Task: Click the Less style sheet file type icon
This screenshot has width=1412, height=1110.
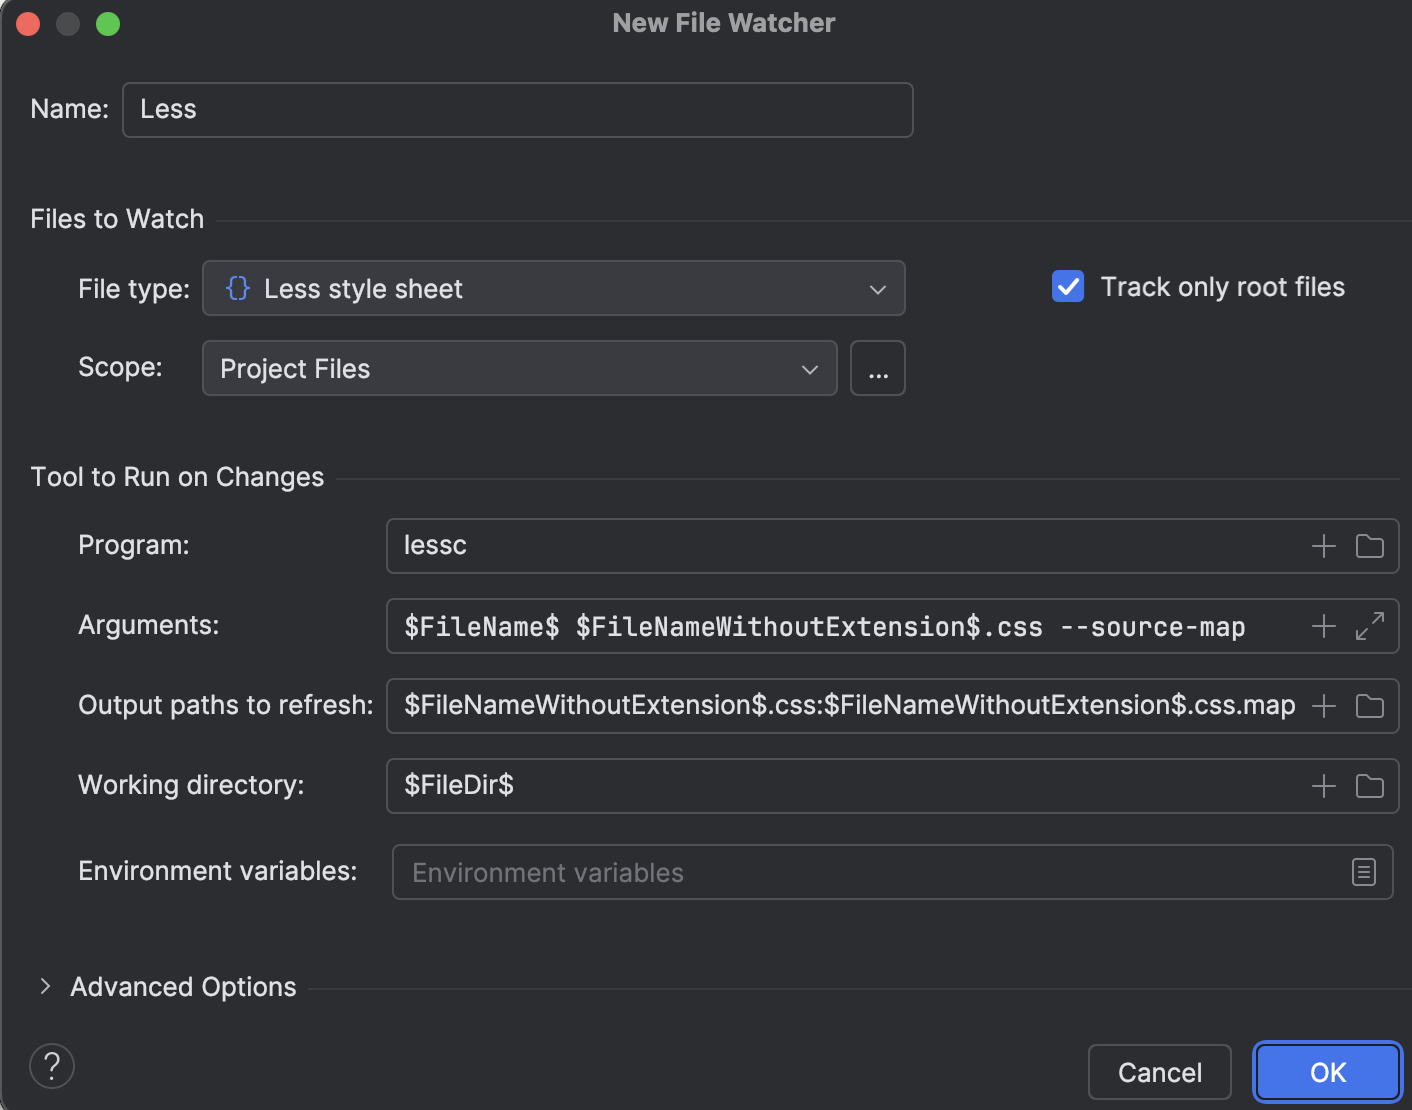Action: coord(236,288)
